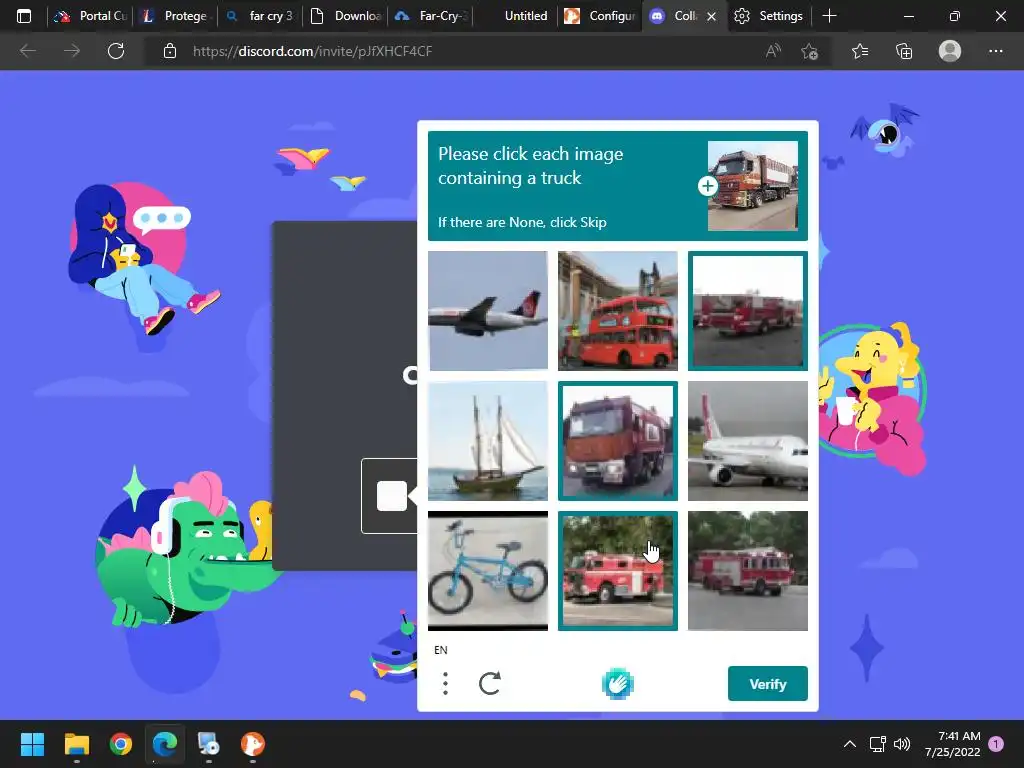Close the active Discord tab

pos(712,16)
